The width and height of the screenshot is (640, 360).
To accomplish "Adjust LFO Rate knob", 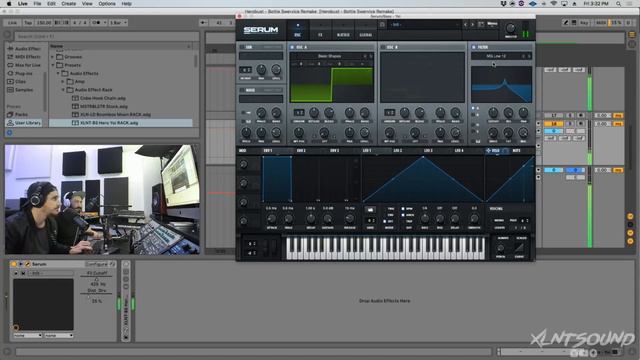I will [x=424, y=219].
